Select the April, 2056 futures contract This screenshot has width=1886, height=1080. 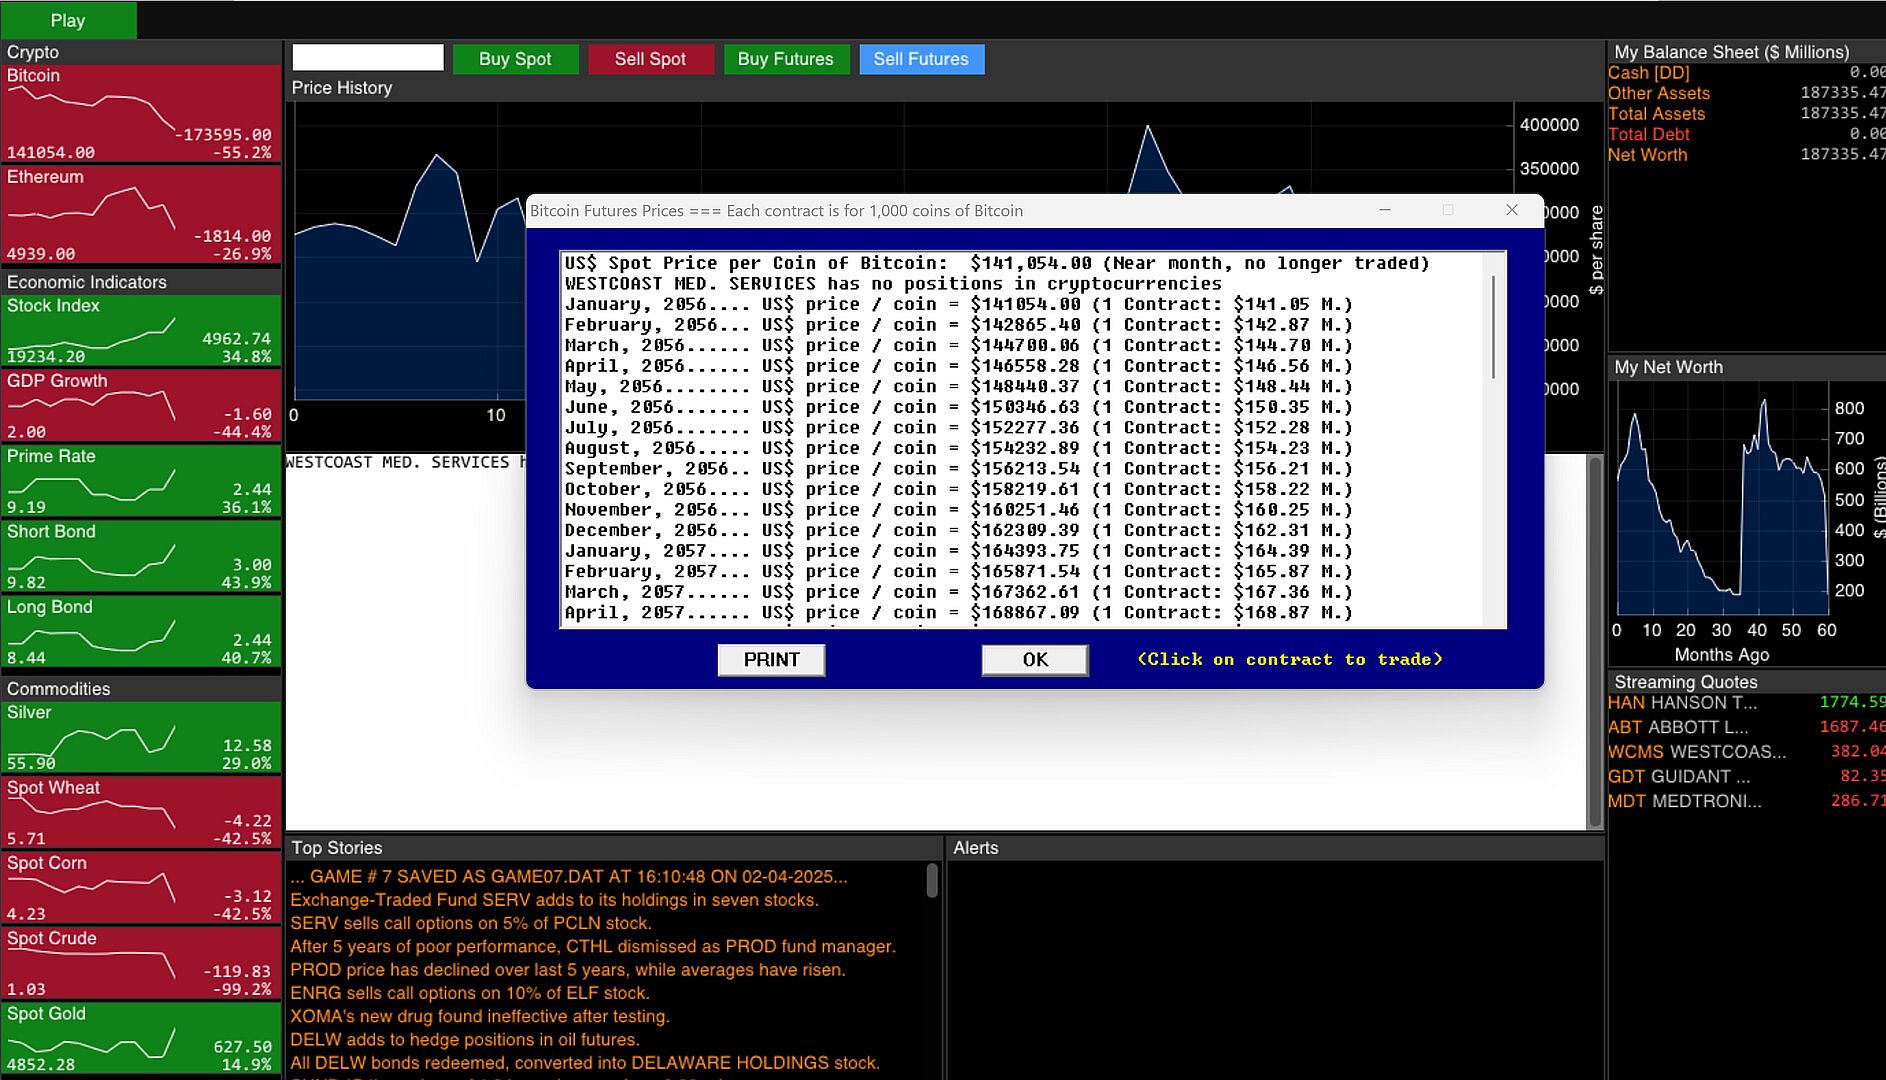pyautogui.click(x=958, y=366)
